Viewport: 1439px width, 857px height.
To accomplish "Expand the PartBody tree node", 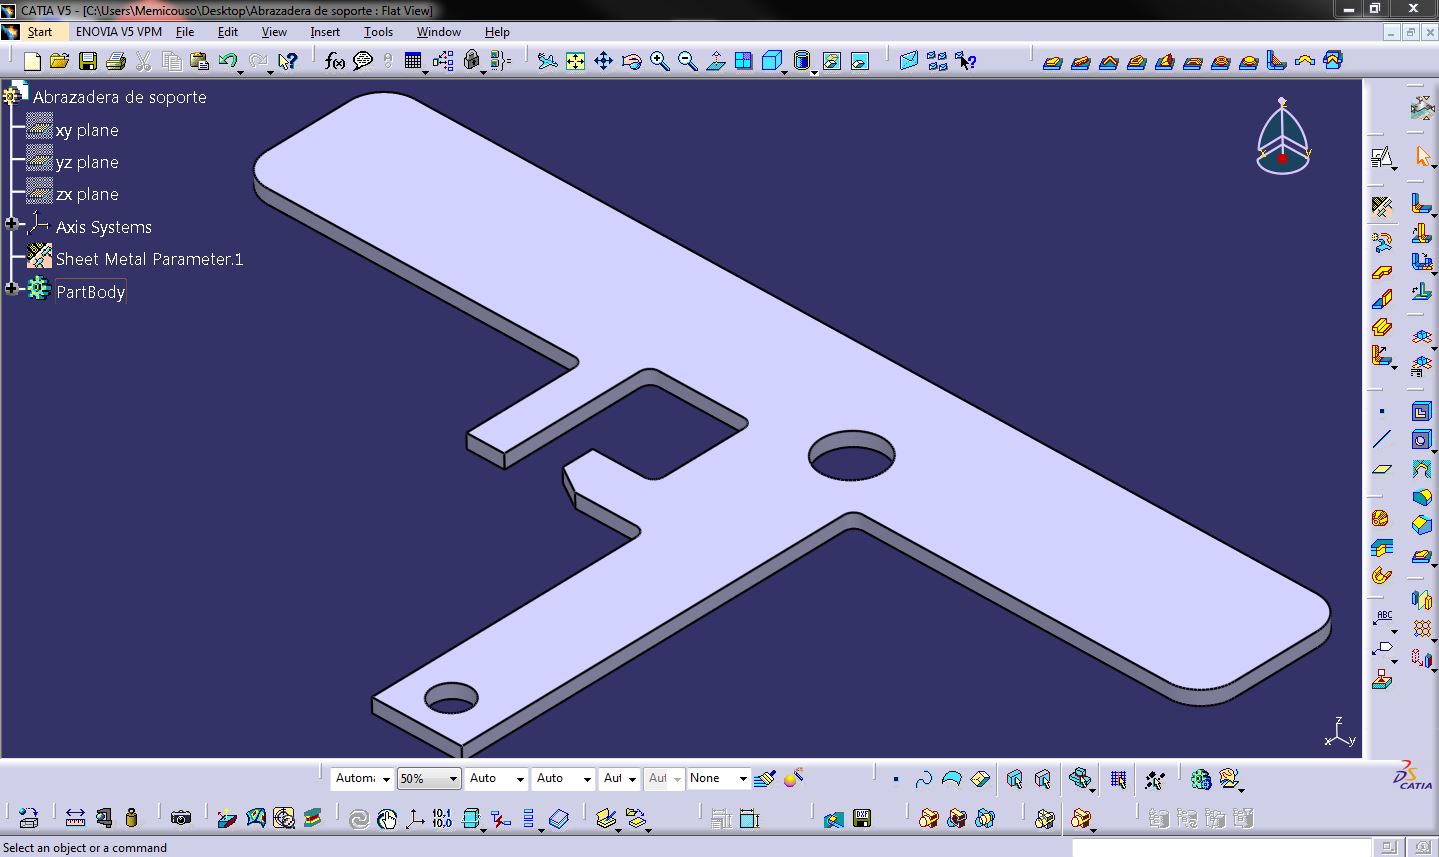I will point(11,289).
